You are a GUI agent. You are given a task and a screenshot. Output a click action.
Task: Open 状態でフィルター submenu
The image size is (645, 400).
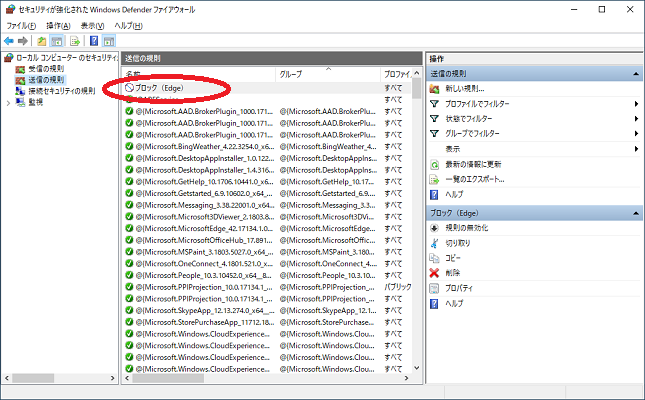469,119
